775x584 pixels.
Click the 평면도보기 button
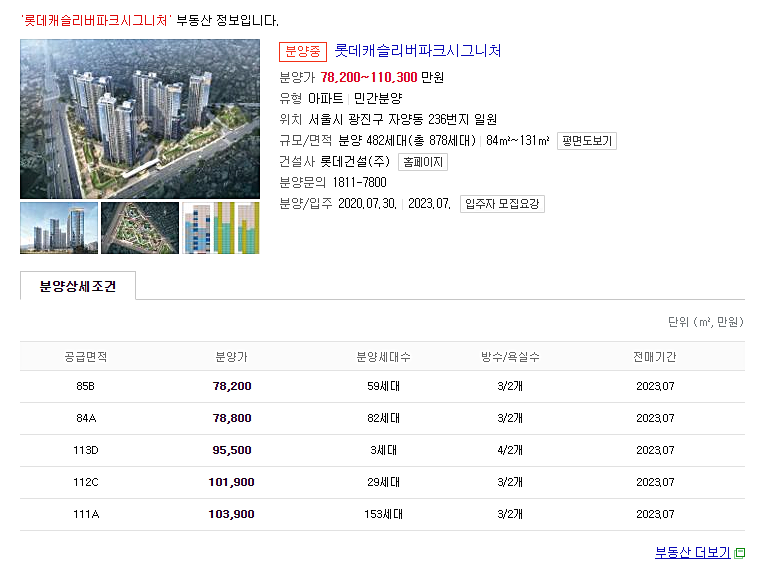[x=587, y=141]
